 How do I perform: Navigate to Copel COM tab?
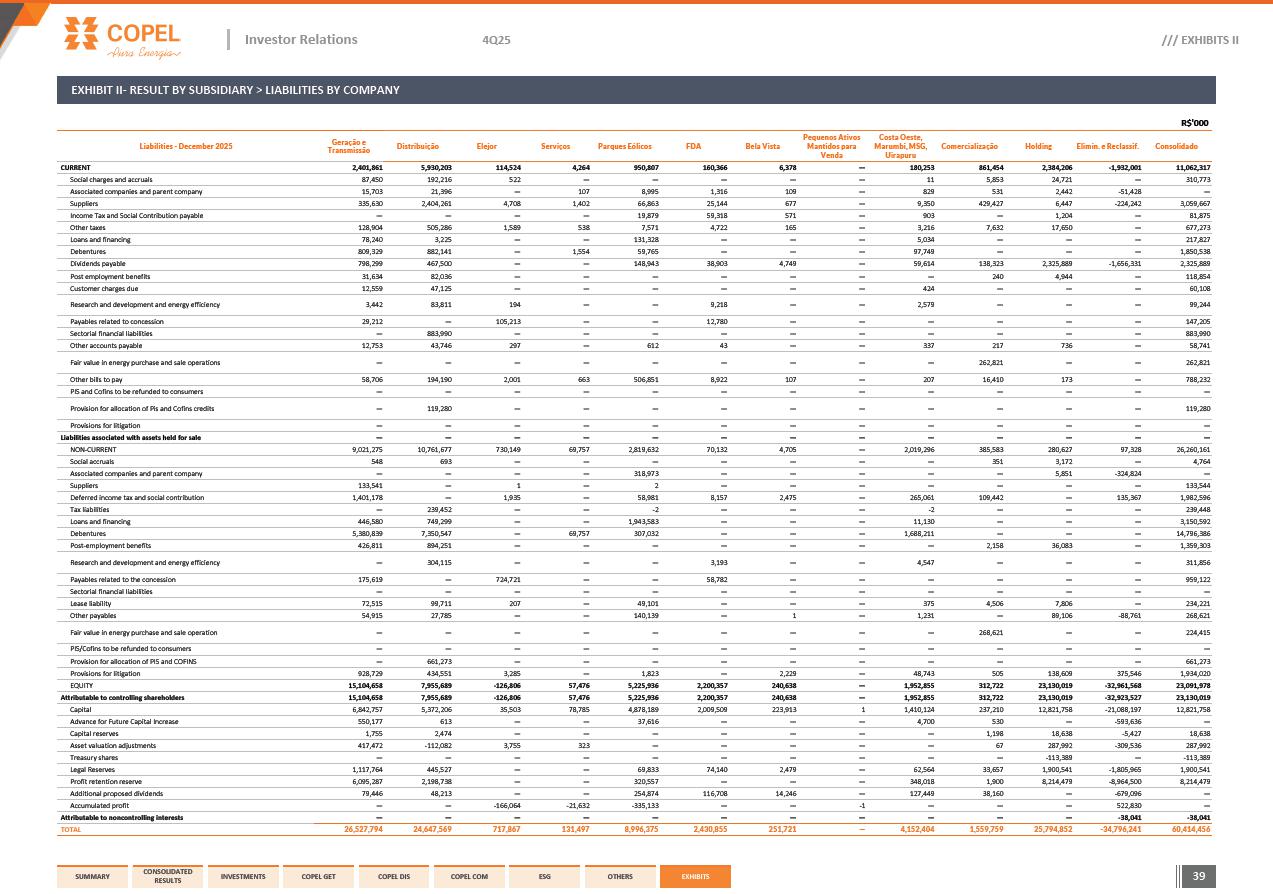point(469,877)
